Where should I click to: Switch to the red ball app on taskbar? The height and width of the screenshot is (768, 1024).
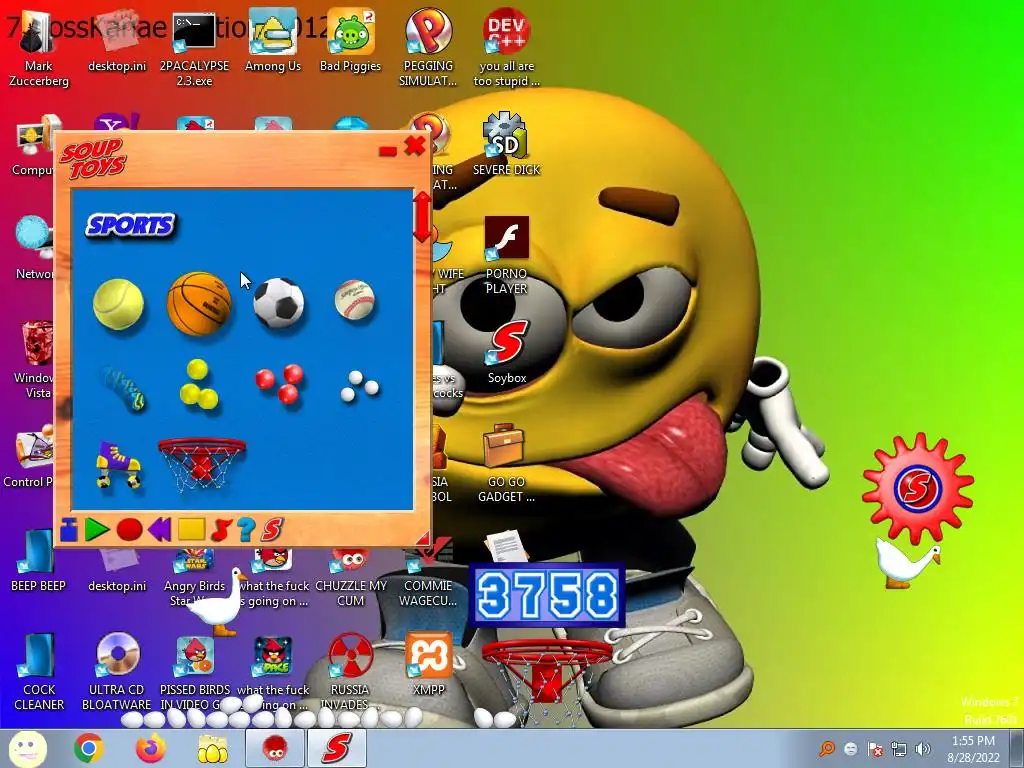[x=274, y=748]
